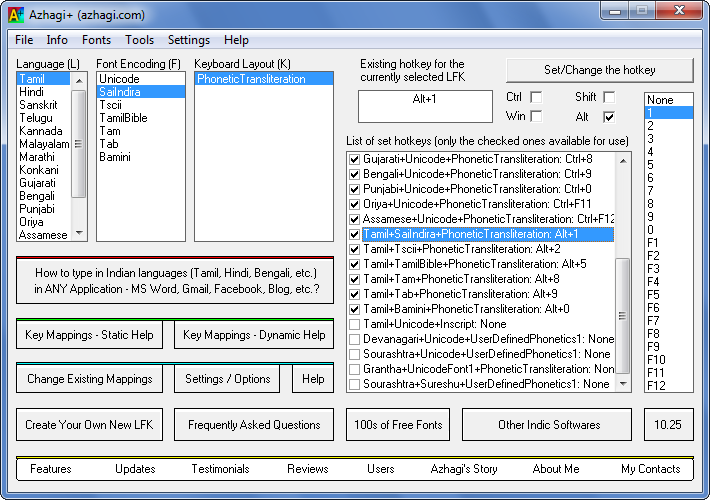Select F12 in hotkey key list
Screen dimensions: 710x500
coord(669,386)
